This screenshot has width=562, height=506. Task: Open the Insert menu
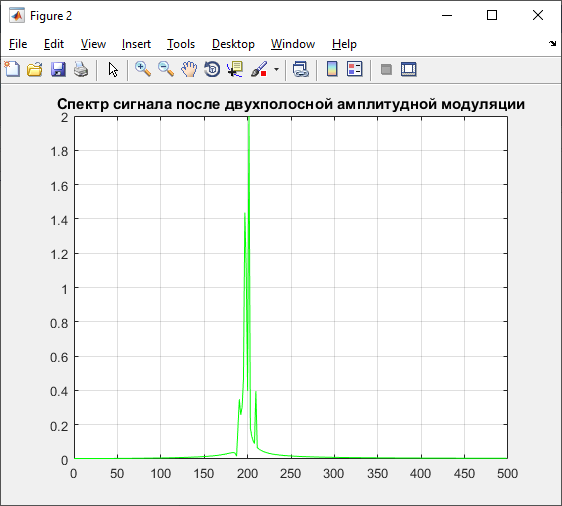(x=136, y=44)
